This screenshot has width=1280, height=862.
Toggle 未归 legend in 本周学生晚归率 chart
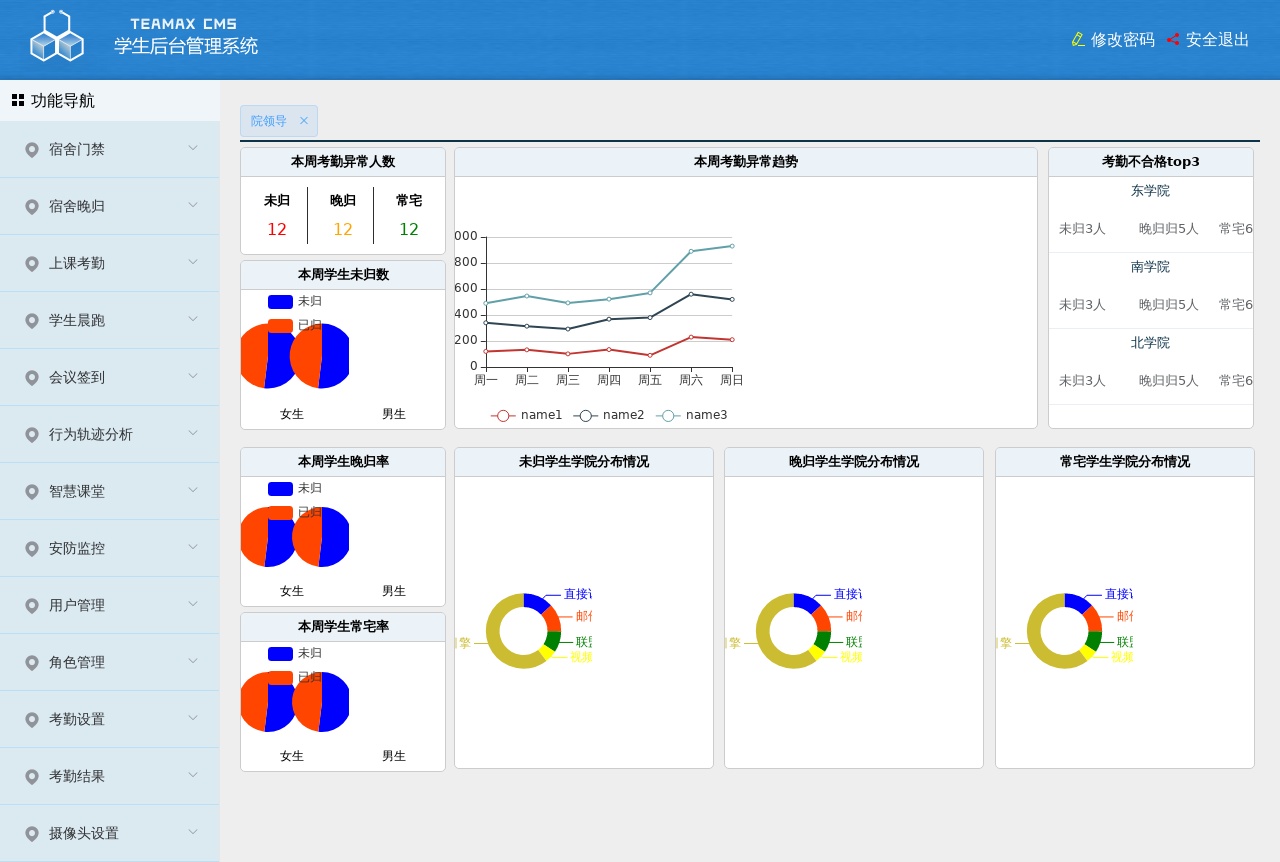tap(295, 488)
